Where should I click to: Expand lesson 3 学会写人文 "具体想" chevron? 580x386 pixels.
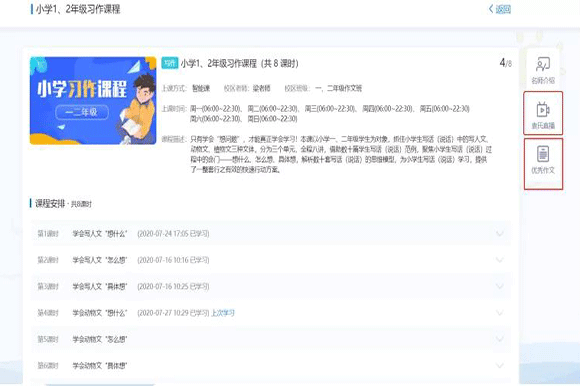[499, 286]
